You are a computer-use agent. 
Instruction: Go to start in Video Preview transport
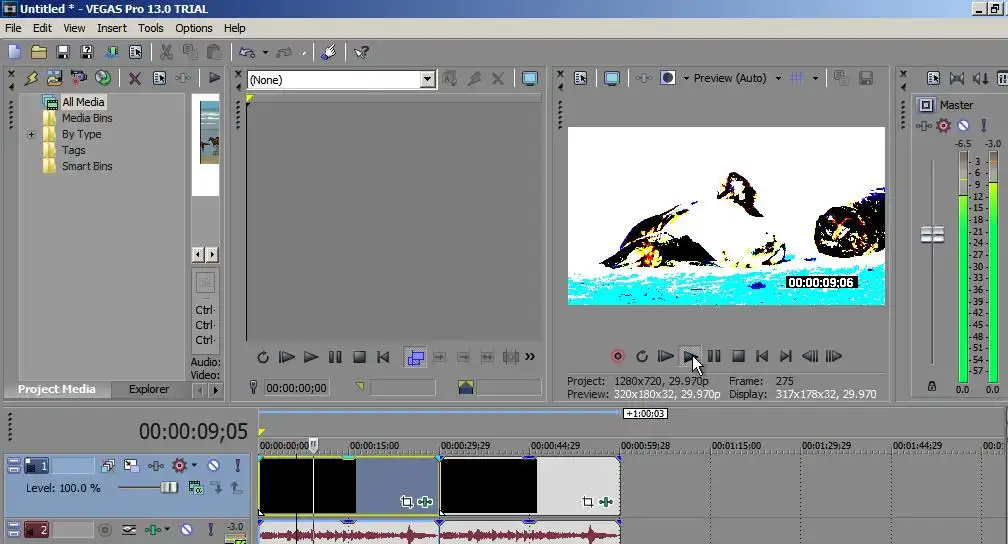(762, 356)
